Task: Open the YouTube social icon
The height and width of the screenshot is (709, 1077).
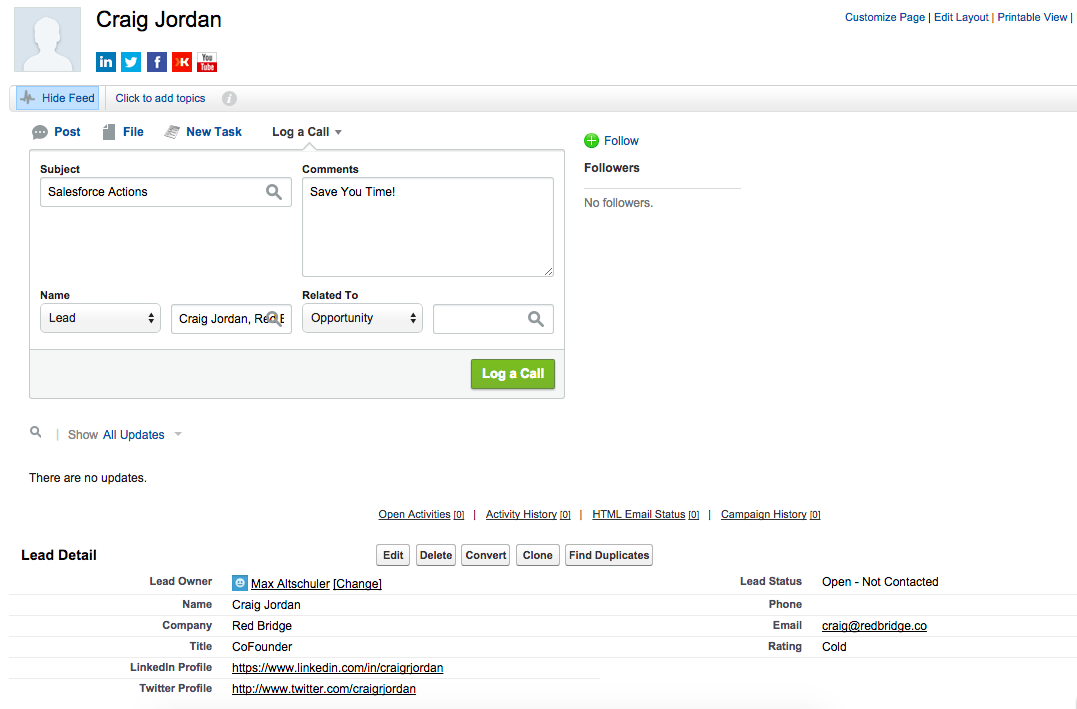Action: [207, 62]
